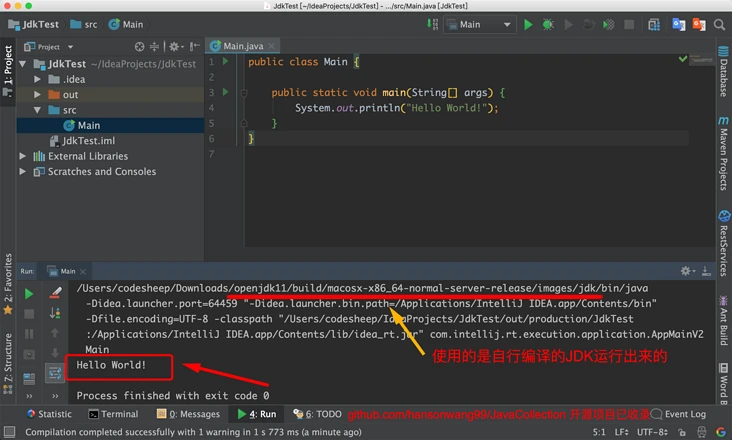
Task: Start debugging with the Debug bug icon
Action: coord(549,24)
